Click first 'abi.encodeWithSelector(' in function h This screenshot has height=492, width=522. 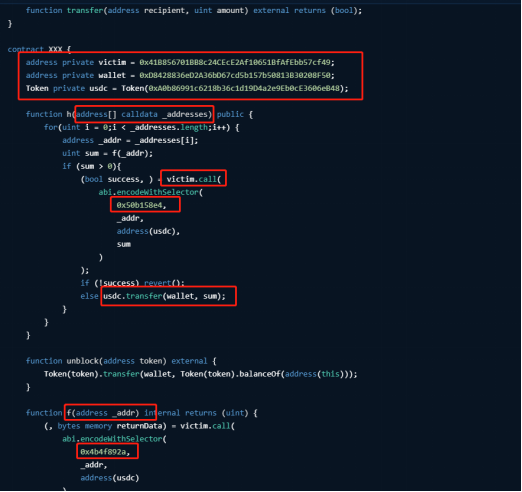[151, 192]
